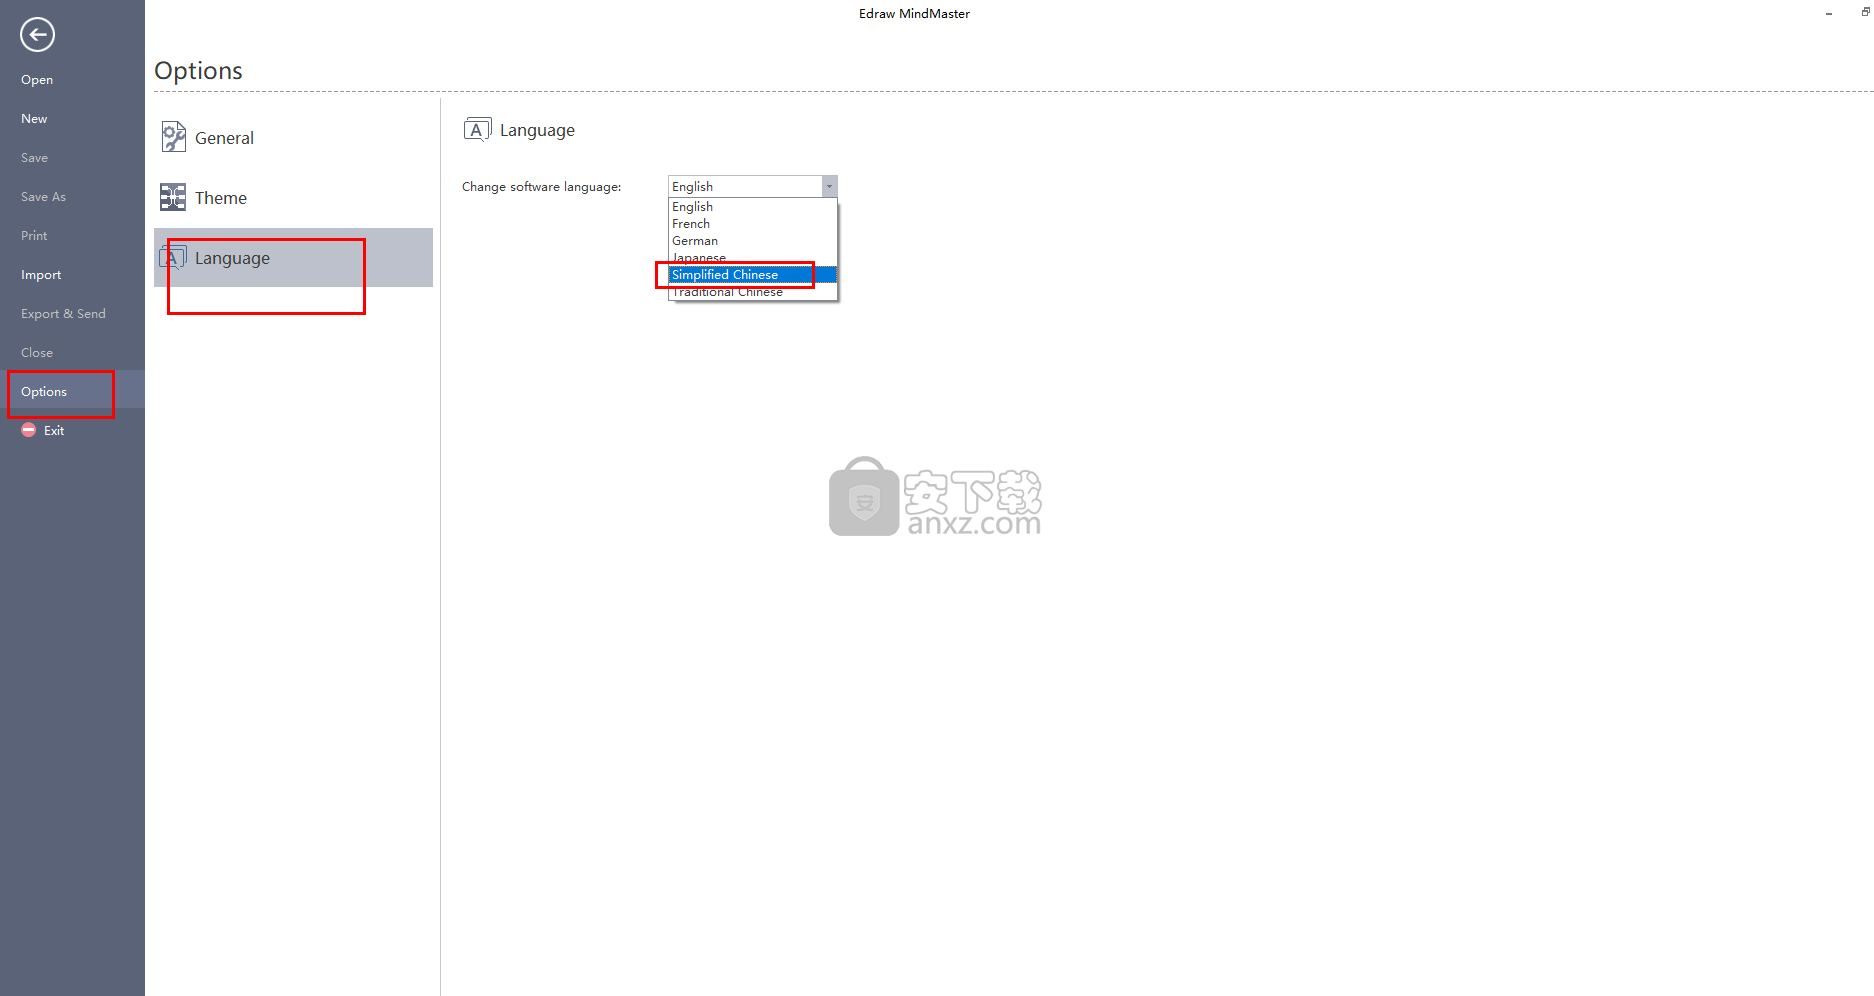Select Options in the file menu
The width and height of the screenshot is (1874, 996).
[x=72, y=392]
